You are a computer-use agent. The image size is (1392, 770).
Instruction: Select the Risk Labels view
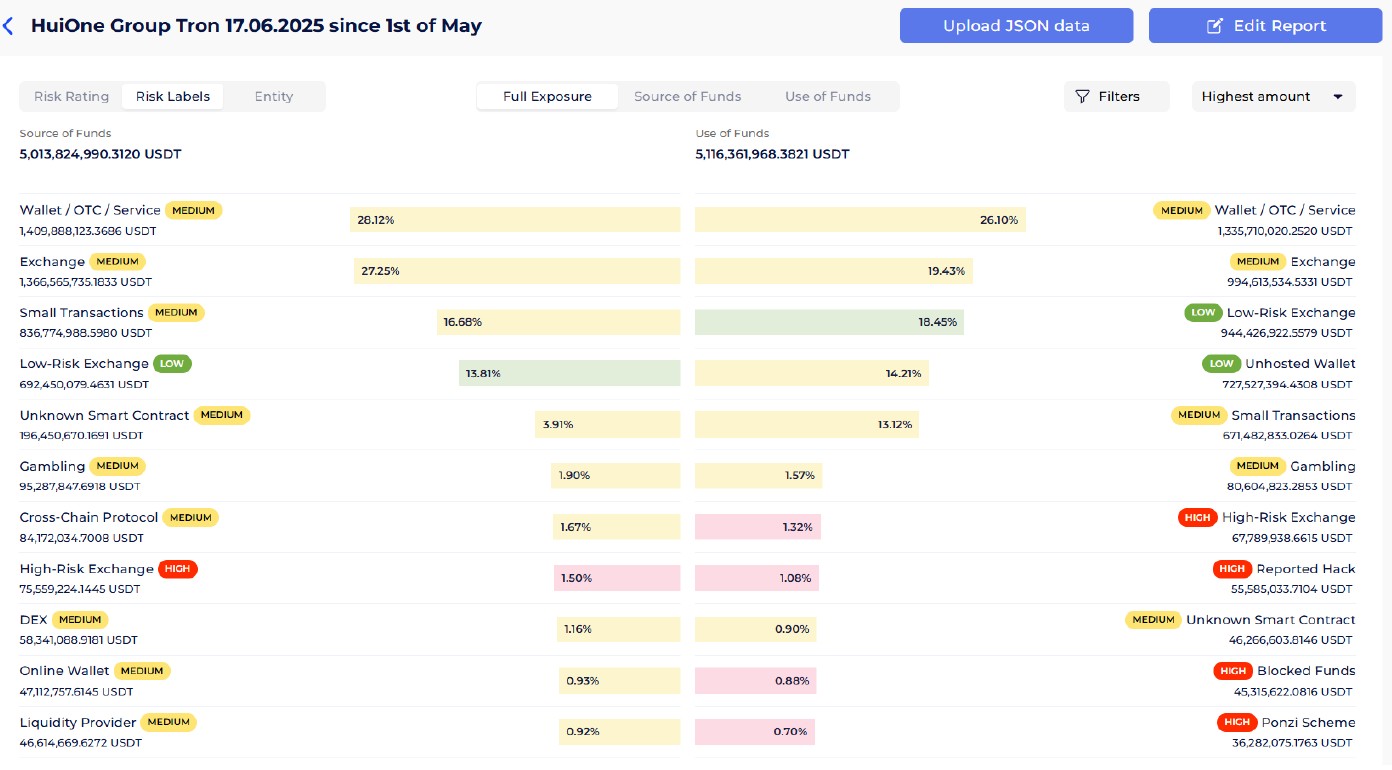coord(173,97)
